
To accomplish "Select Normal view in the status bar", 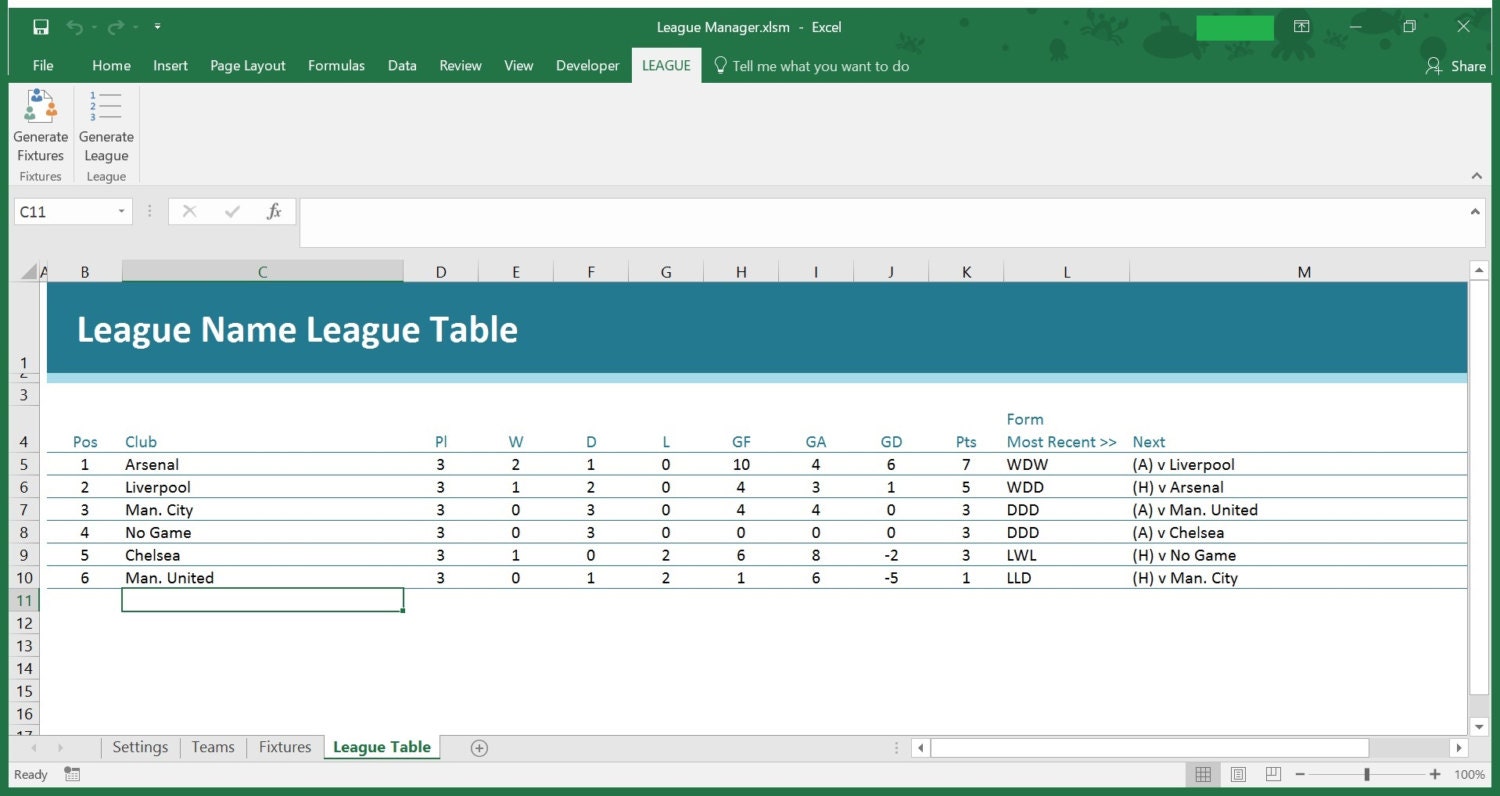I will click(x=1203, y=773).
